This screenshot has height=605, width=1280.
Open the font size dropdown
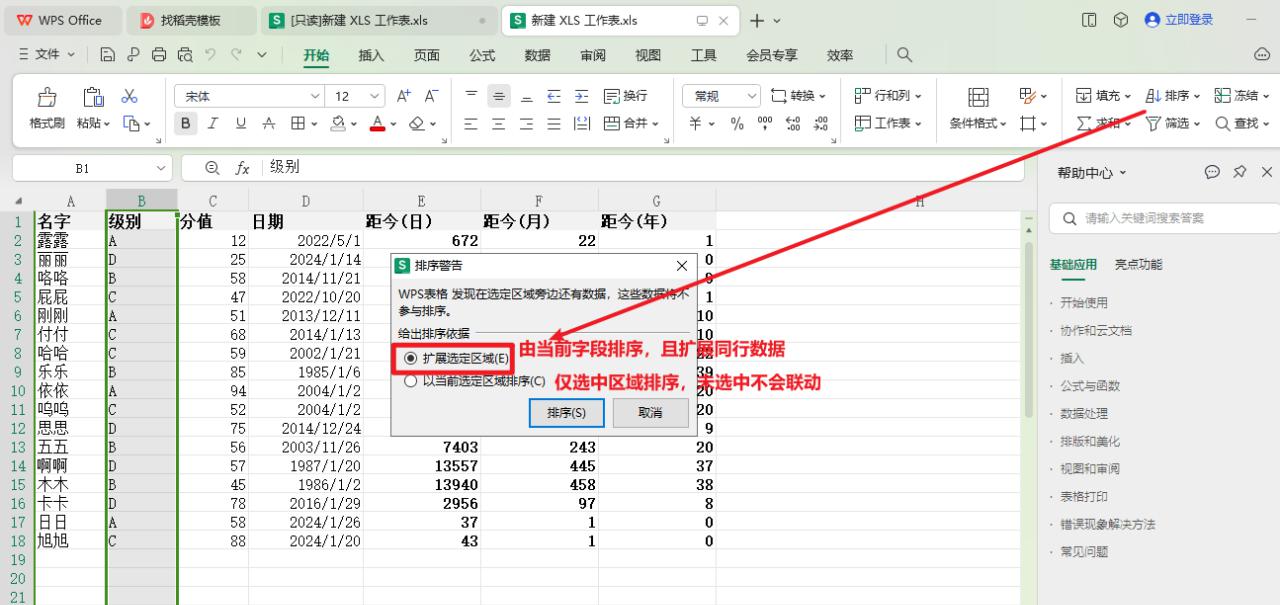click(375, 96)
